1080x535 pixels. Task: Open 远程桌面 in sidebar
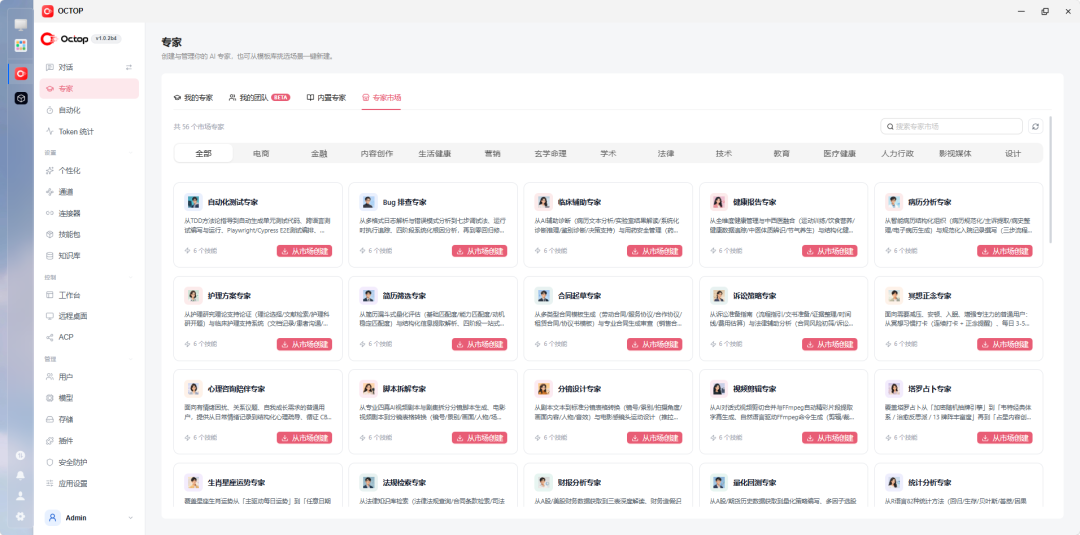pos(89,317)
